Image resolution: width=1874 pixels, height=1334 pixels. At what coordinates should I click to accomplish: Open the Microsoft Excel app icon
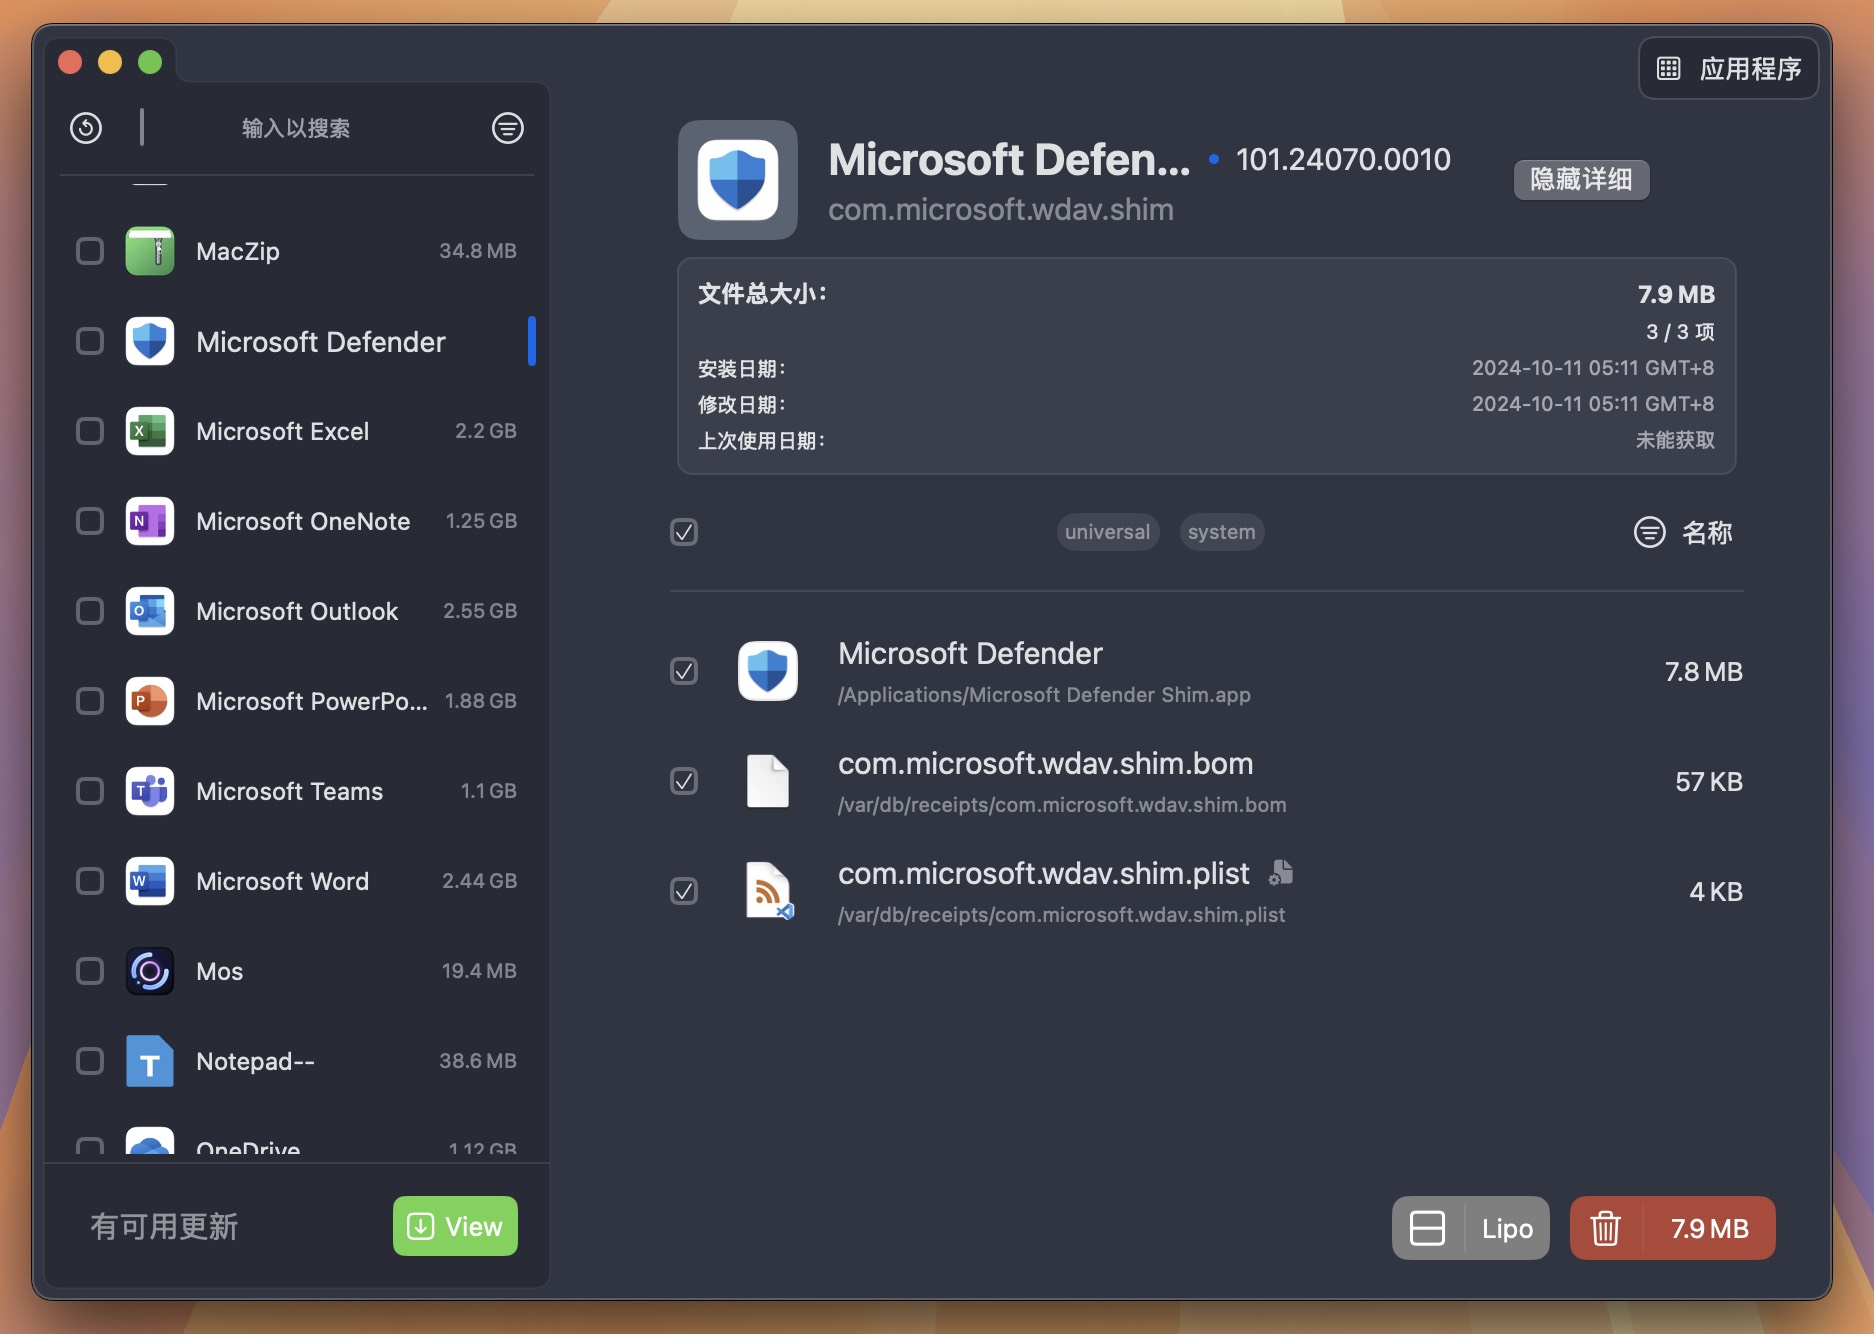[x=149, y=431]
